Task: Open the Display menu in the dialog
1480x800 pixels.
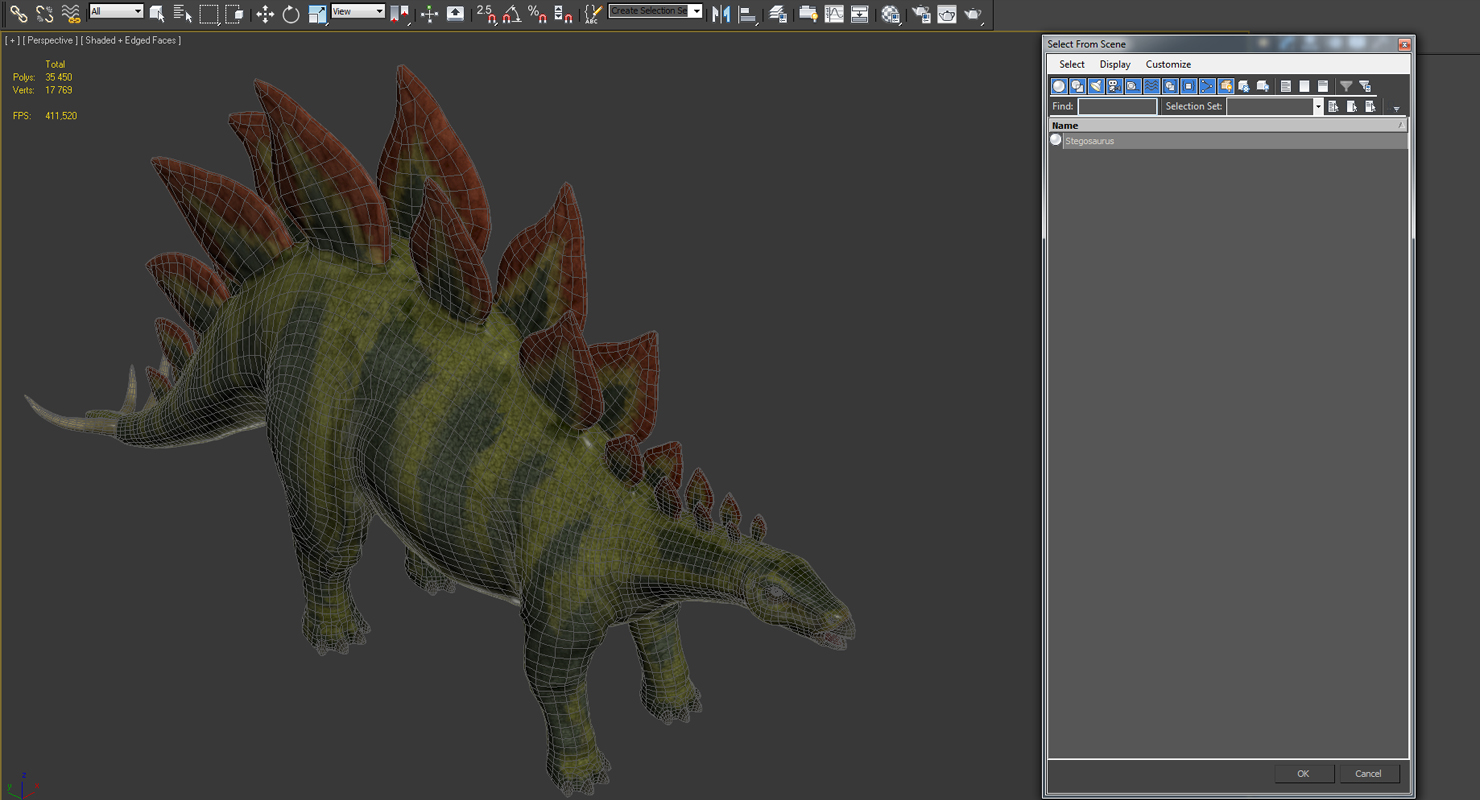Action: coord(1115,64)
